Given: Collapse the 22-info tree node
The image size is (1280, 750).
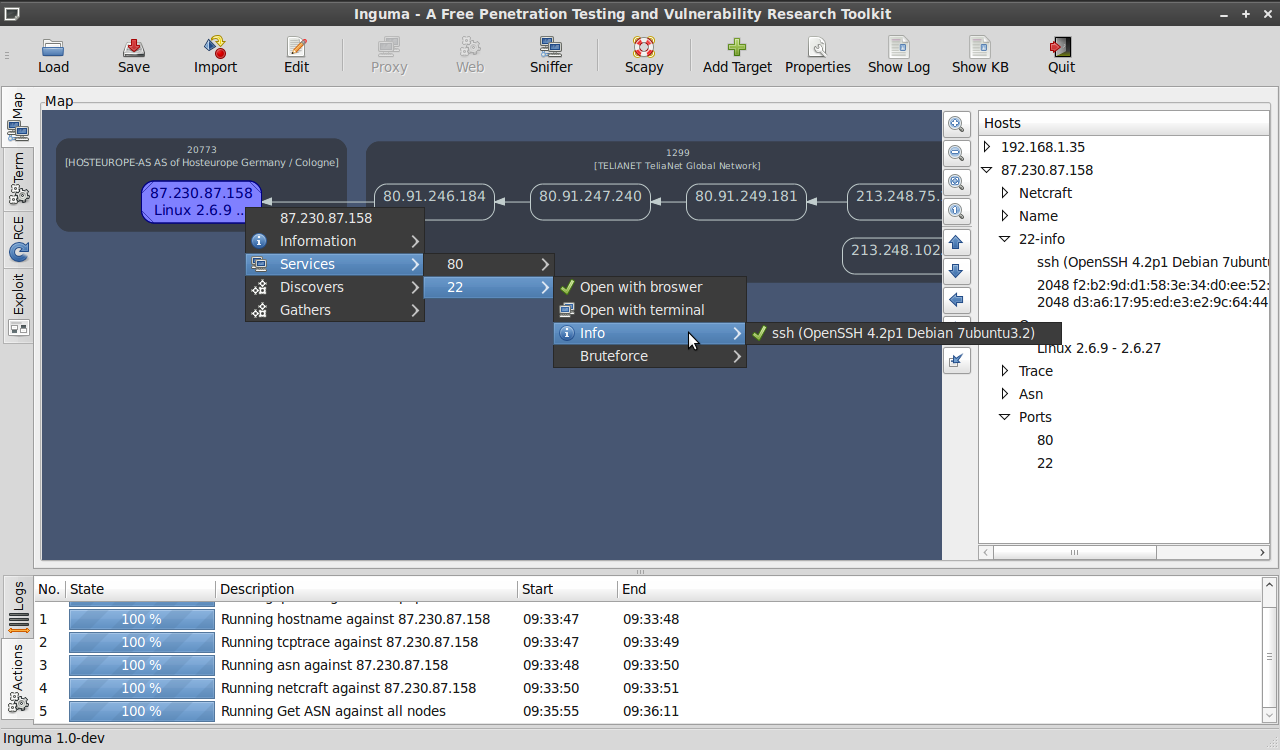Looking at the screenshot, I should coord(1005,239).
